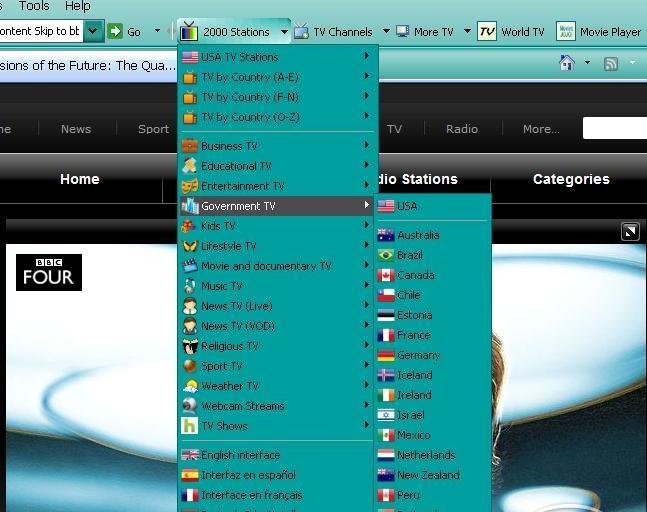Screen dimensions: 647x512
Task: Collapse the 2000 Stations dropdown arrow
Action: pos(284,32)
